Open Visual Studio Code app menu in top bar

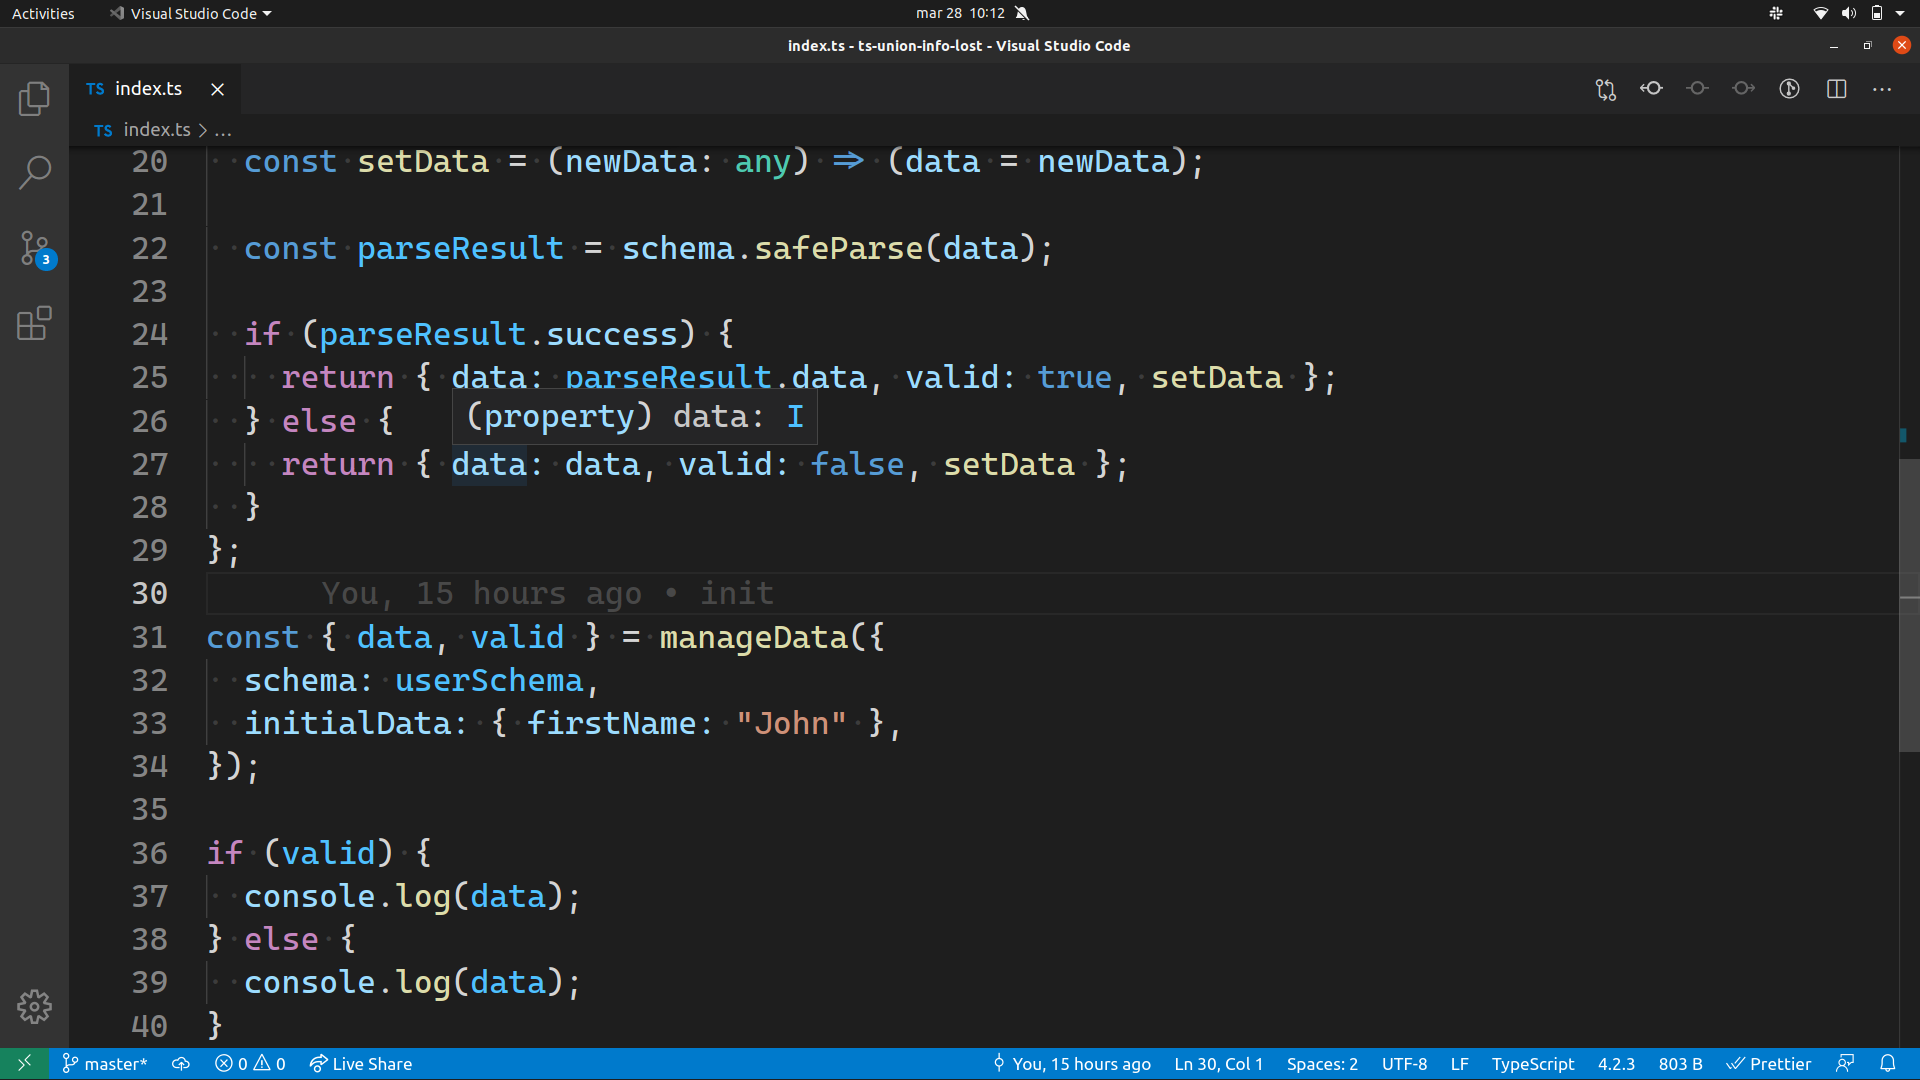[192, 13]
